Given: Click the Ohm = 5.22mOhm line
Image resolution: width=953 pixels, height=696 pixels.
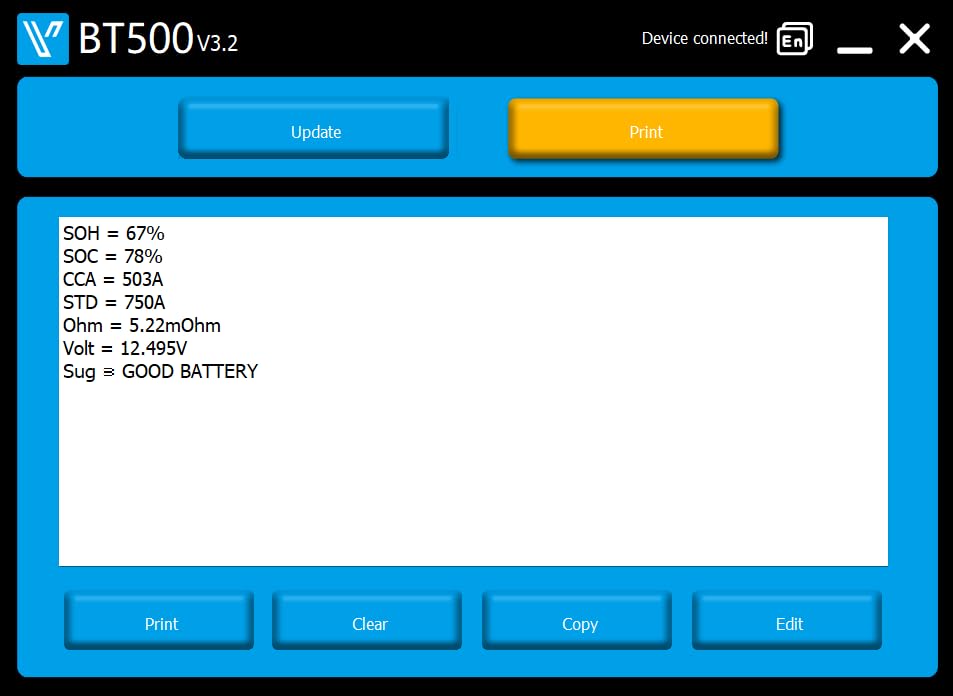Looking at the screenshot, I should tap(142, 326).
